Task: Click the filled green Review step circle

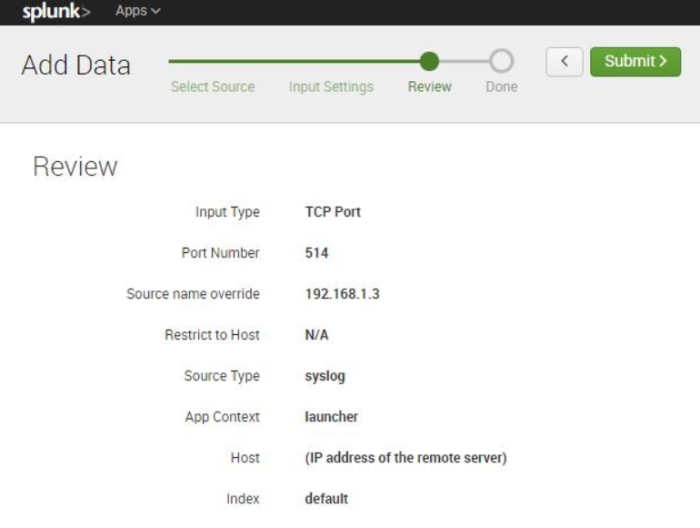Action: click(x=429, y=61)
